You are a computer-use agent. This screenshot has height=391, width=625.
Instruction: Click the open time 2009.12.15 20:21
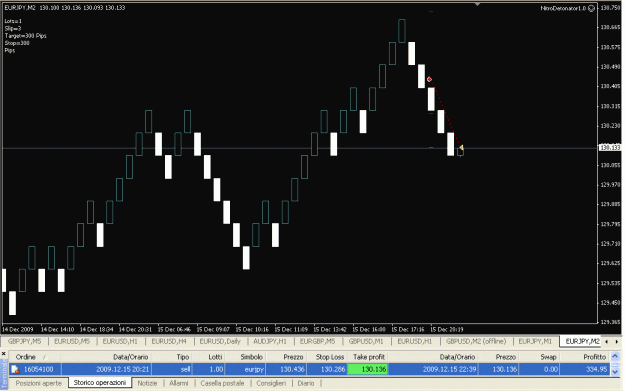[123, 369]
